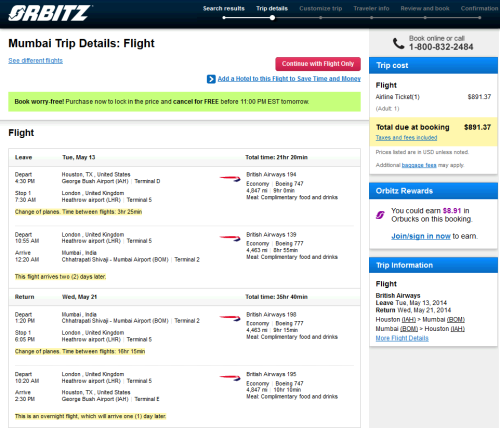Click the blue arrow icon beside Add a Hotel
This screenshot has width=500, height=428.
[x=211, y=79]
